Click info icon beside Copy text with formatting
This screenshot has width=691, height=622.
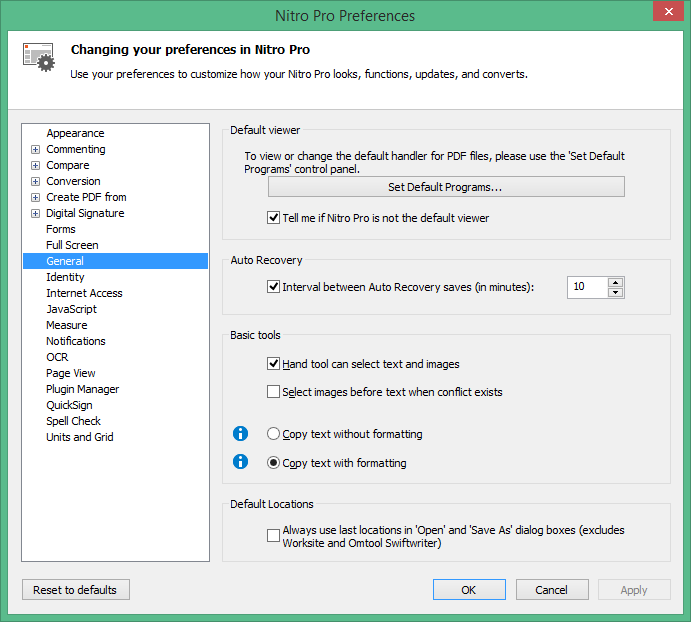[x=240, y=462]
